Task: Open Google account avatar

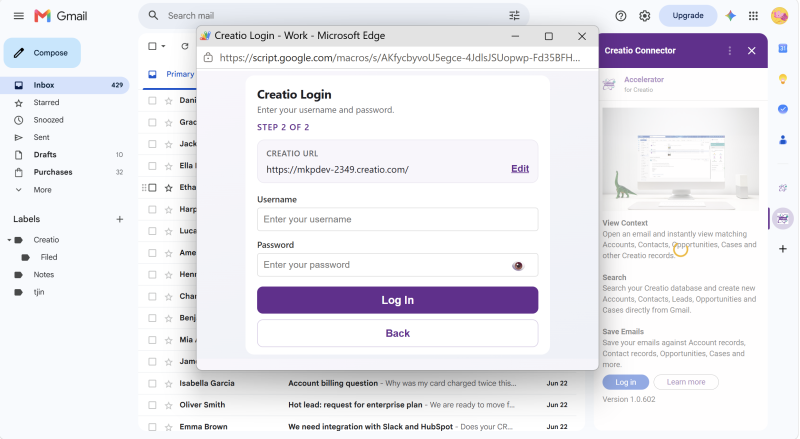Action: pyautogui.click(x=779, y=16)
